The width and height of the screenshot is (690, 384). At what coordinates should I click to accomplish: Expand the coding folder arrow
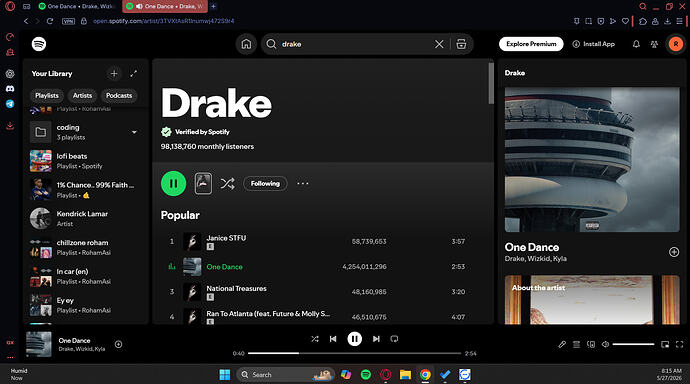134,132
